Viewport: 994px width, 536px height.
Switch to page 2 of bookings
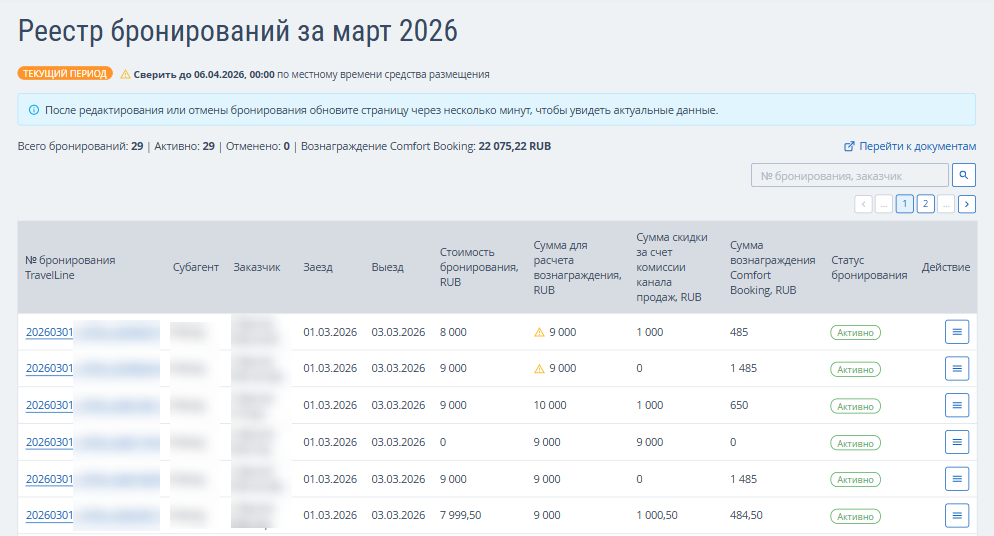(x=926, y=204)
